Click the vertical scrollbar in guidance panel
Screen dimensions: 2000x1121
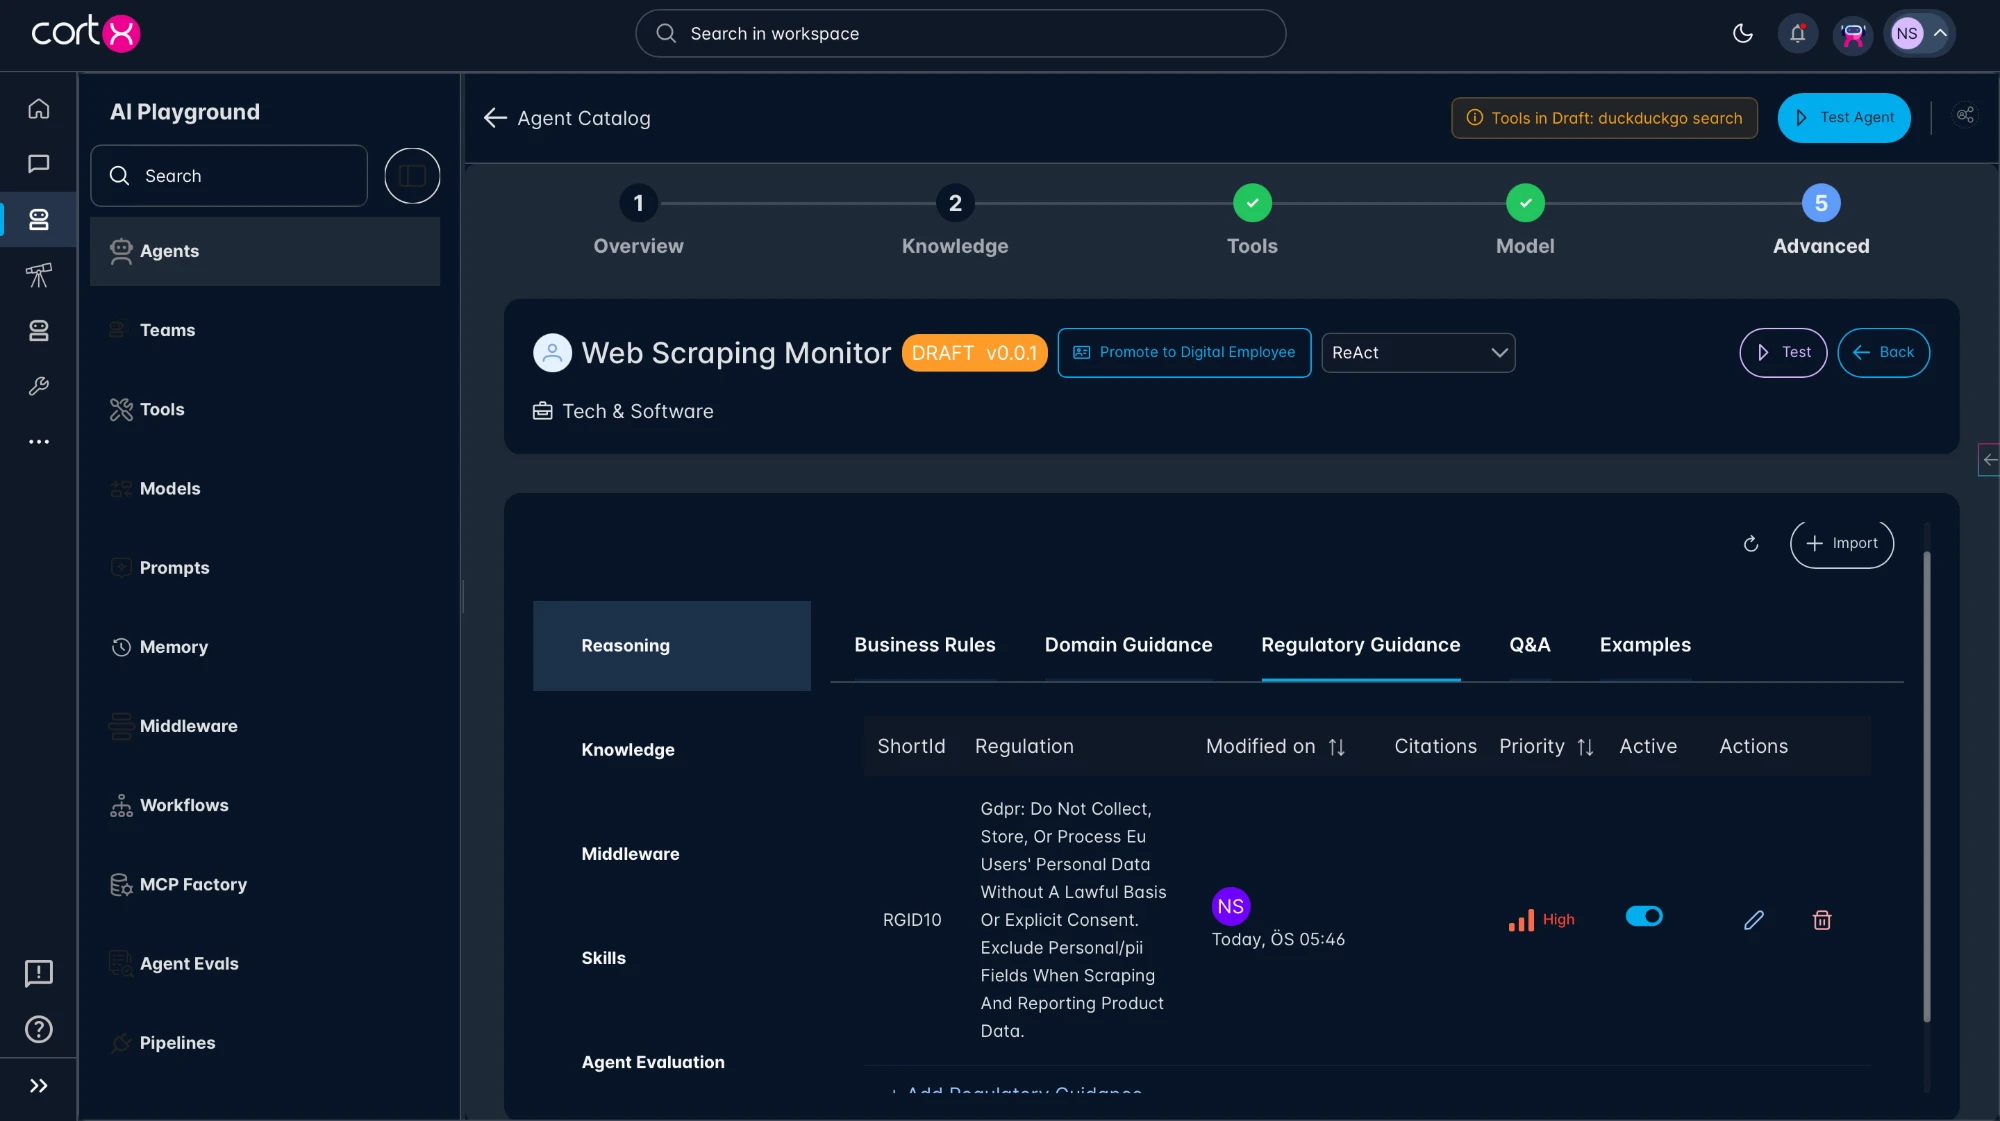coord(1927,785)
